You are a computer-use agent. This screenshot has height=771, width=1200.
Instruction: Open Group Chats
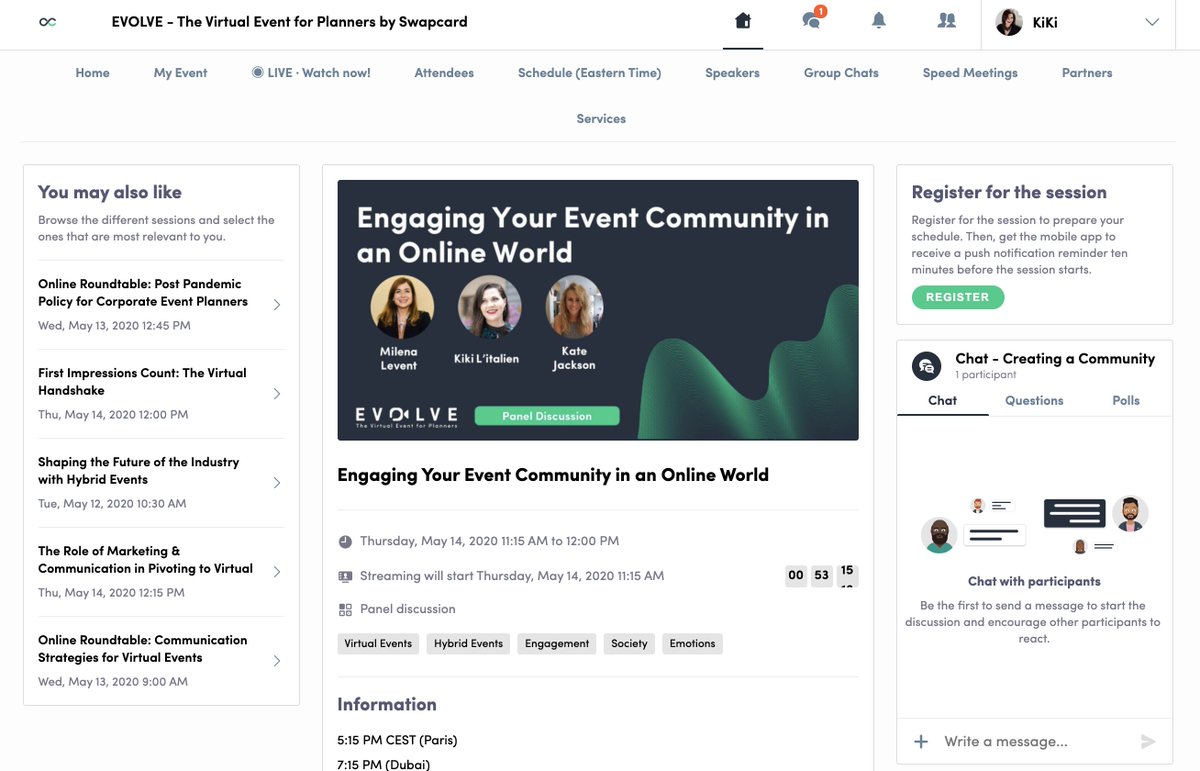point(841,73)
